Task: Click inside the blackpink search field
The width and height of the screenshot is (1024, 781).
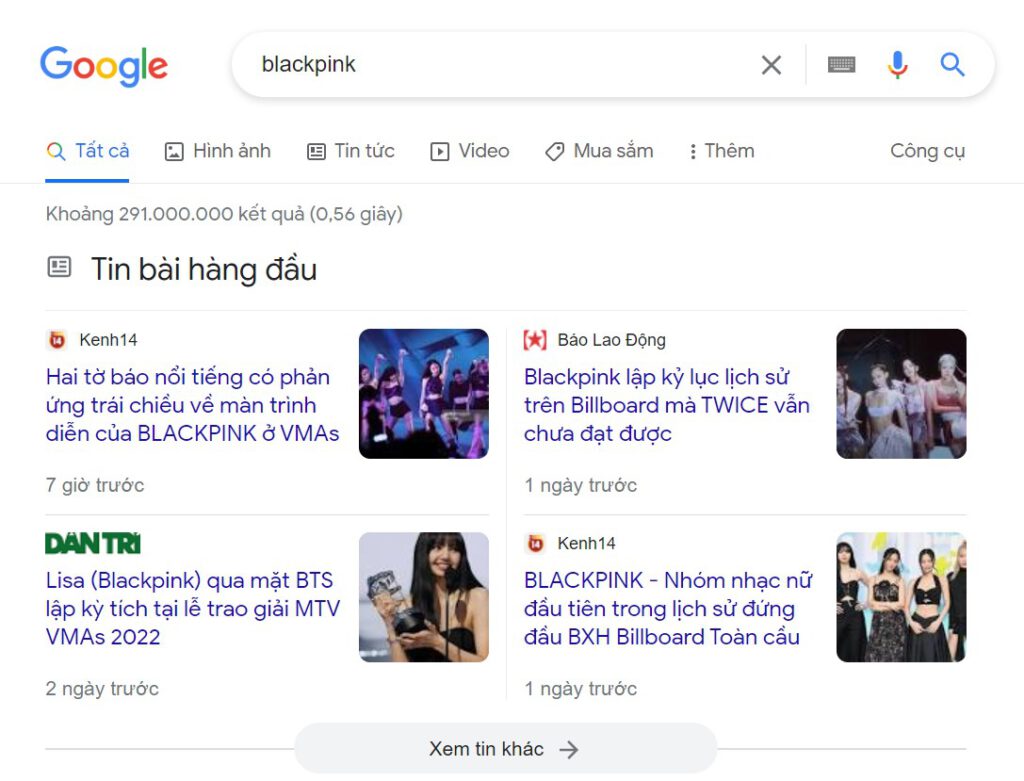Action: pyautogui.click(x=450, y=64)
